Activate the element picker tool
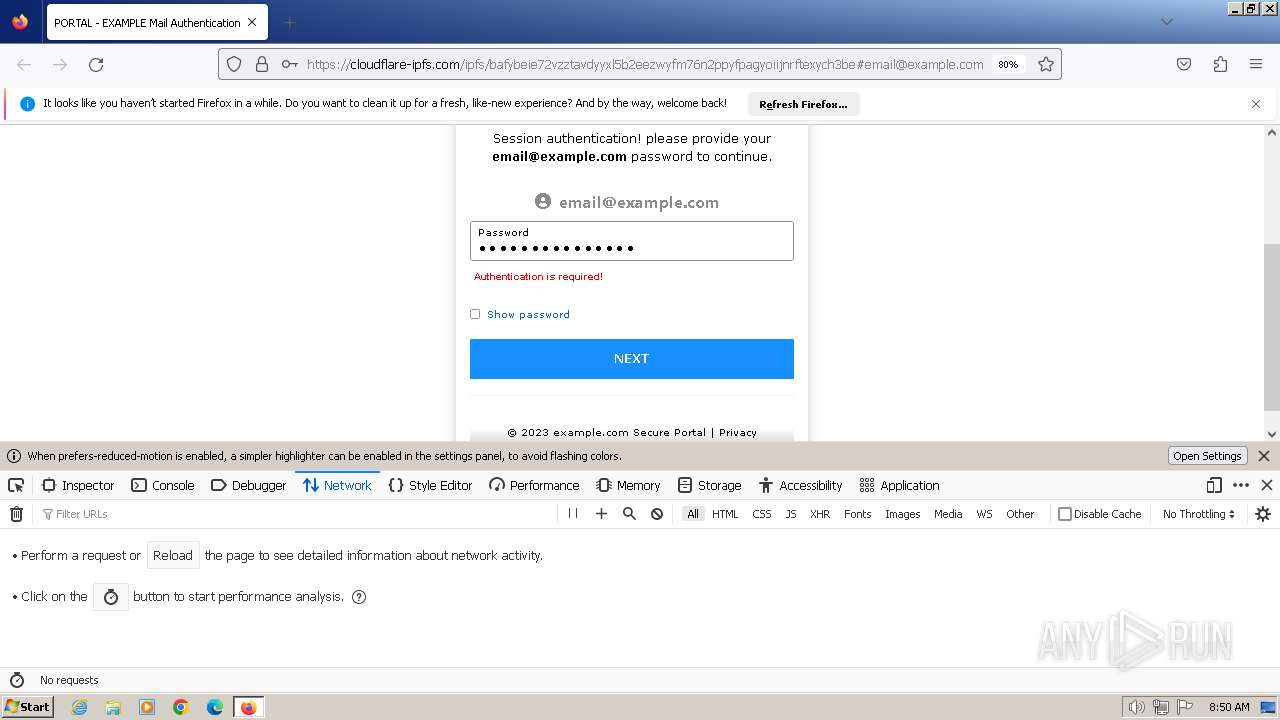Image resolution: width=1280 pixels, height=720 pixels. (x=16, y=485)
